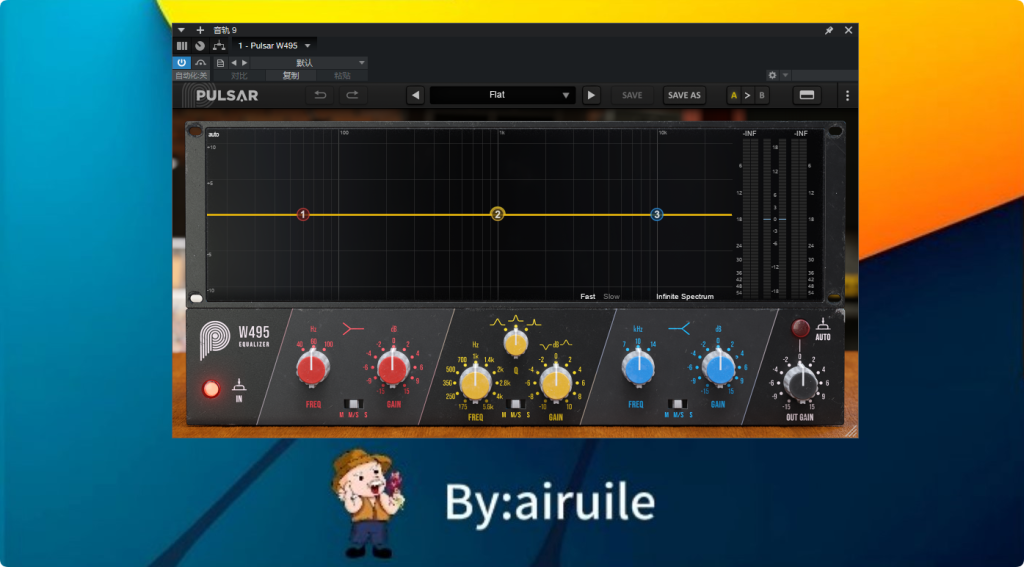Open the three-dot options menu

click(x=847, y=95)
